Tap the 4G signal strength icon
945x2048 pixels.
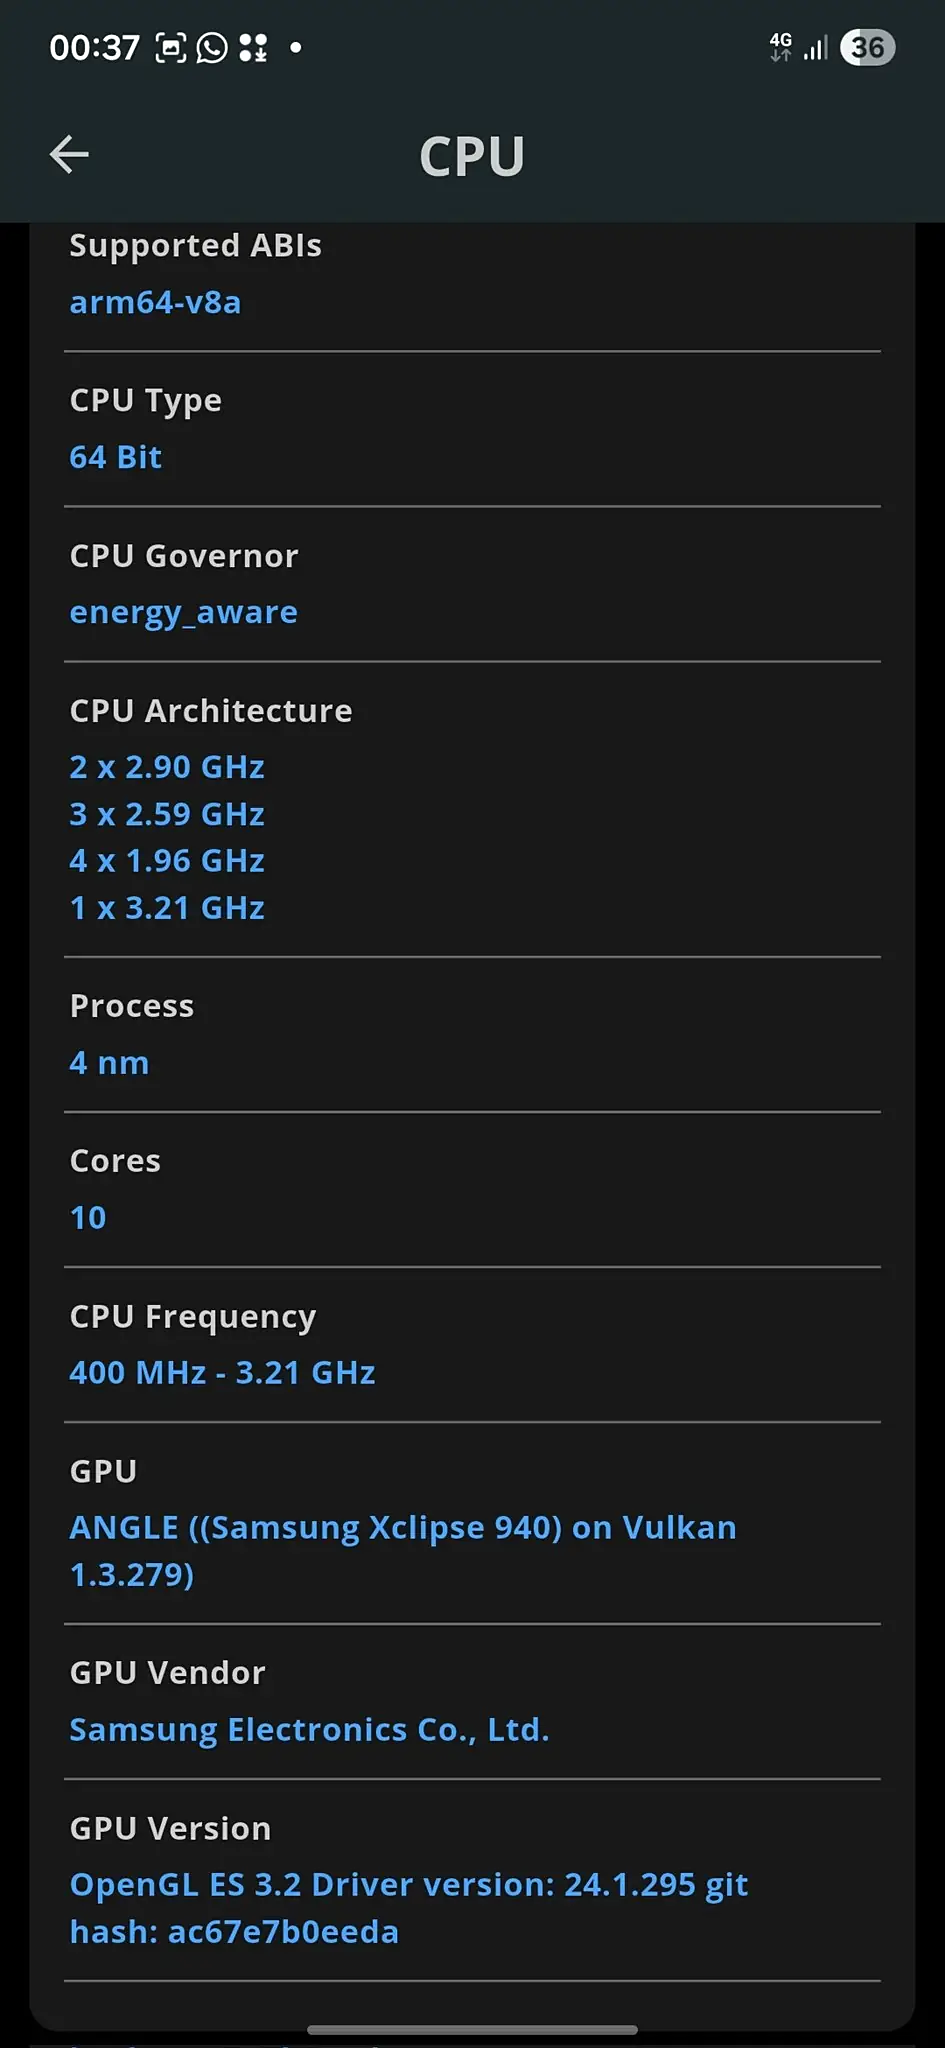click(x=798, y=47)
